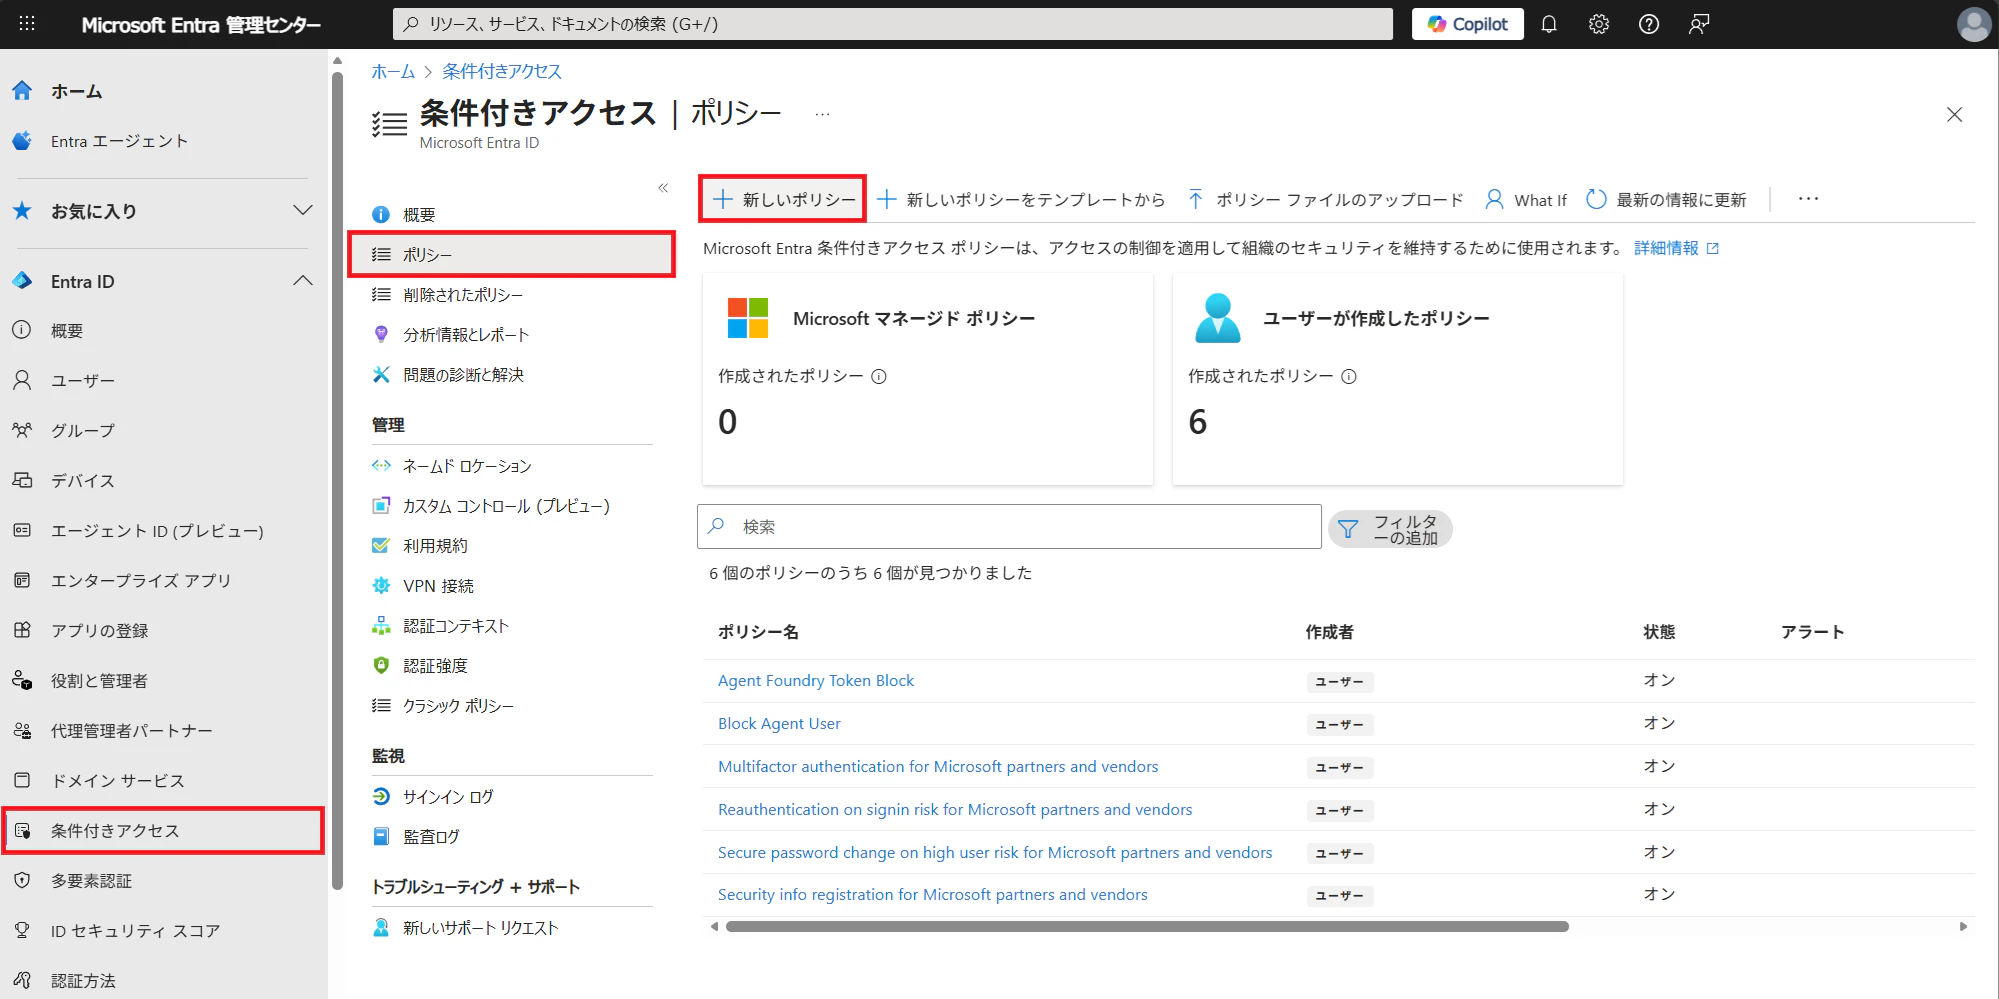Click the ホーム breadcrumb link
This screenshot has width=1999, height=999.
coord(393,71)
